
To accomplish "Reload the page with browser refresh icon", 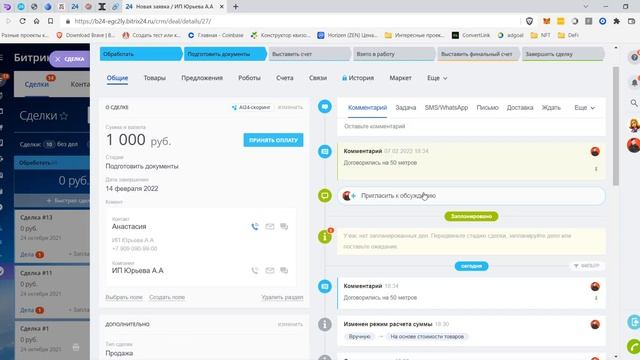I will coord(22,21).
